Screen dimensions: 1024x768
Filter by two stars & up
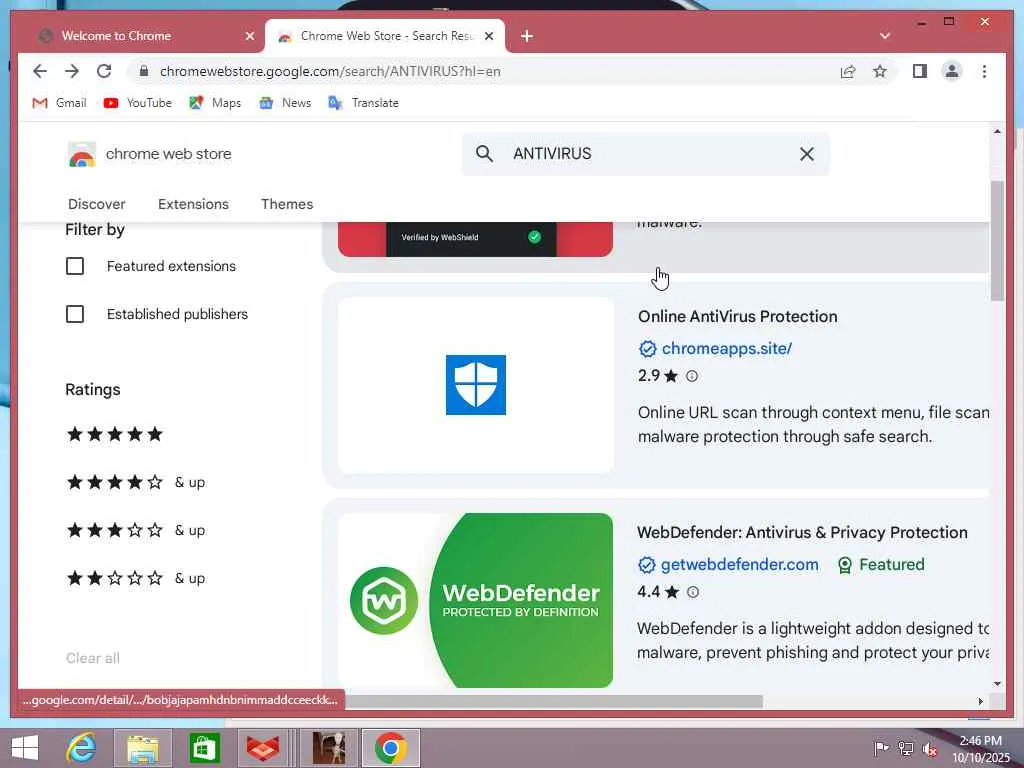click(136, 579)
